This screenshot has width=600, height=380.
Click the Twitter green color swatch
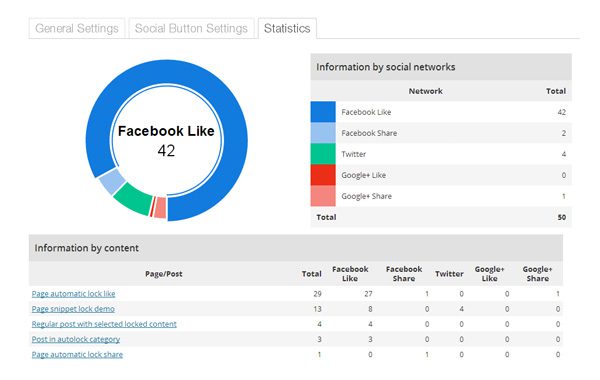coord(323,154)
